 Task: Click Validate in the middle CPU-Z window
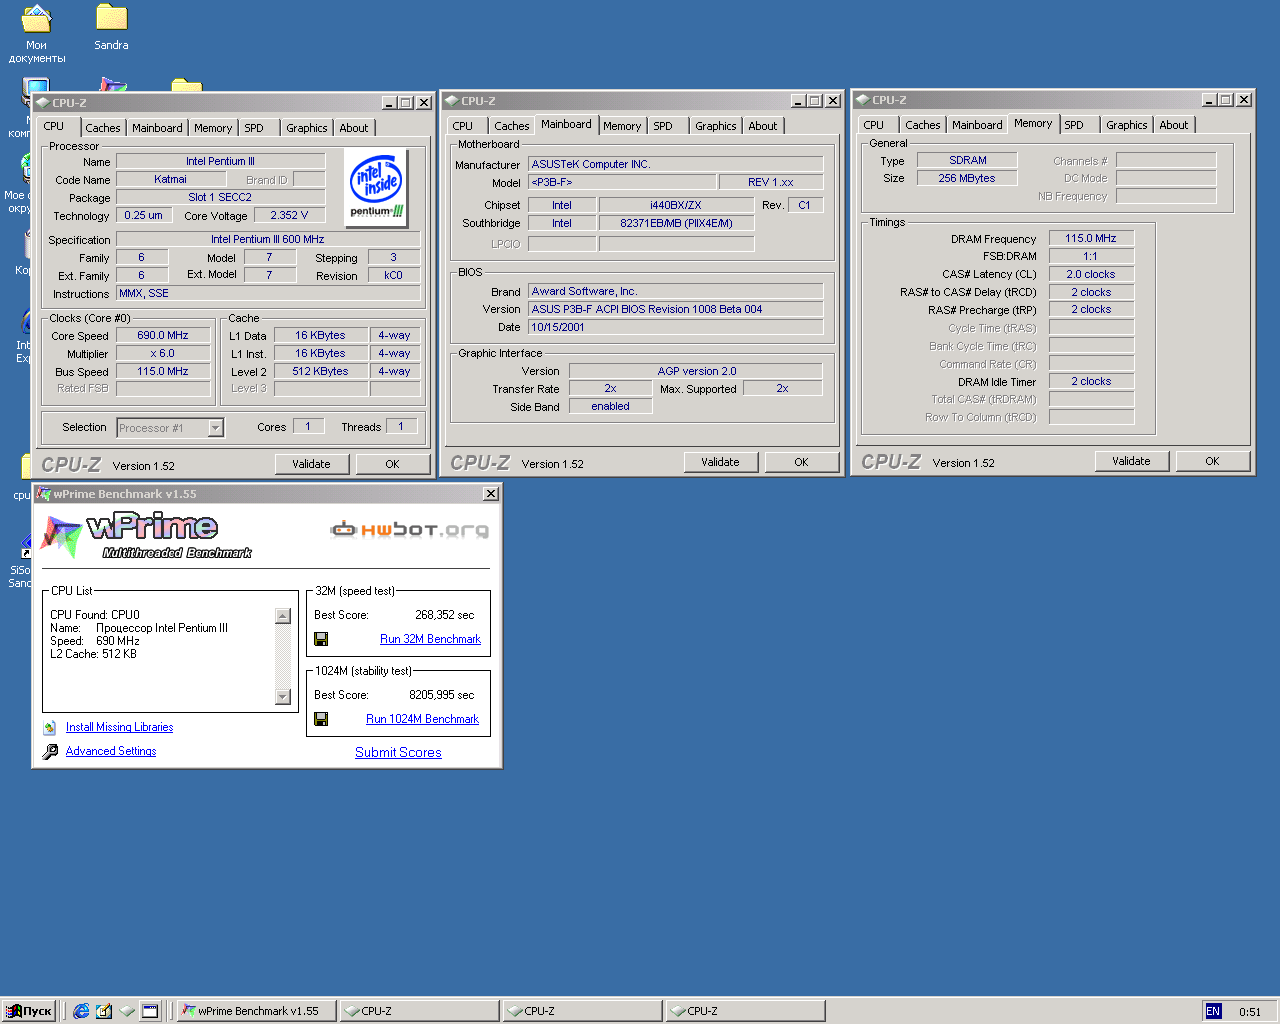(x=720, y=462)
